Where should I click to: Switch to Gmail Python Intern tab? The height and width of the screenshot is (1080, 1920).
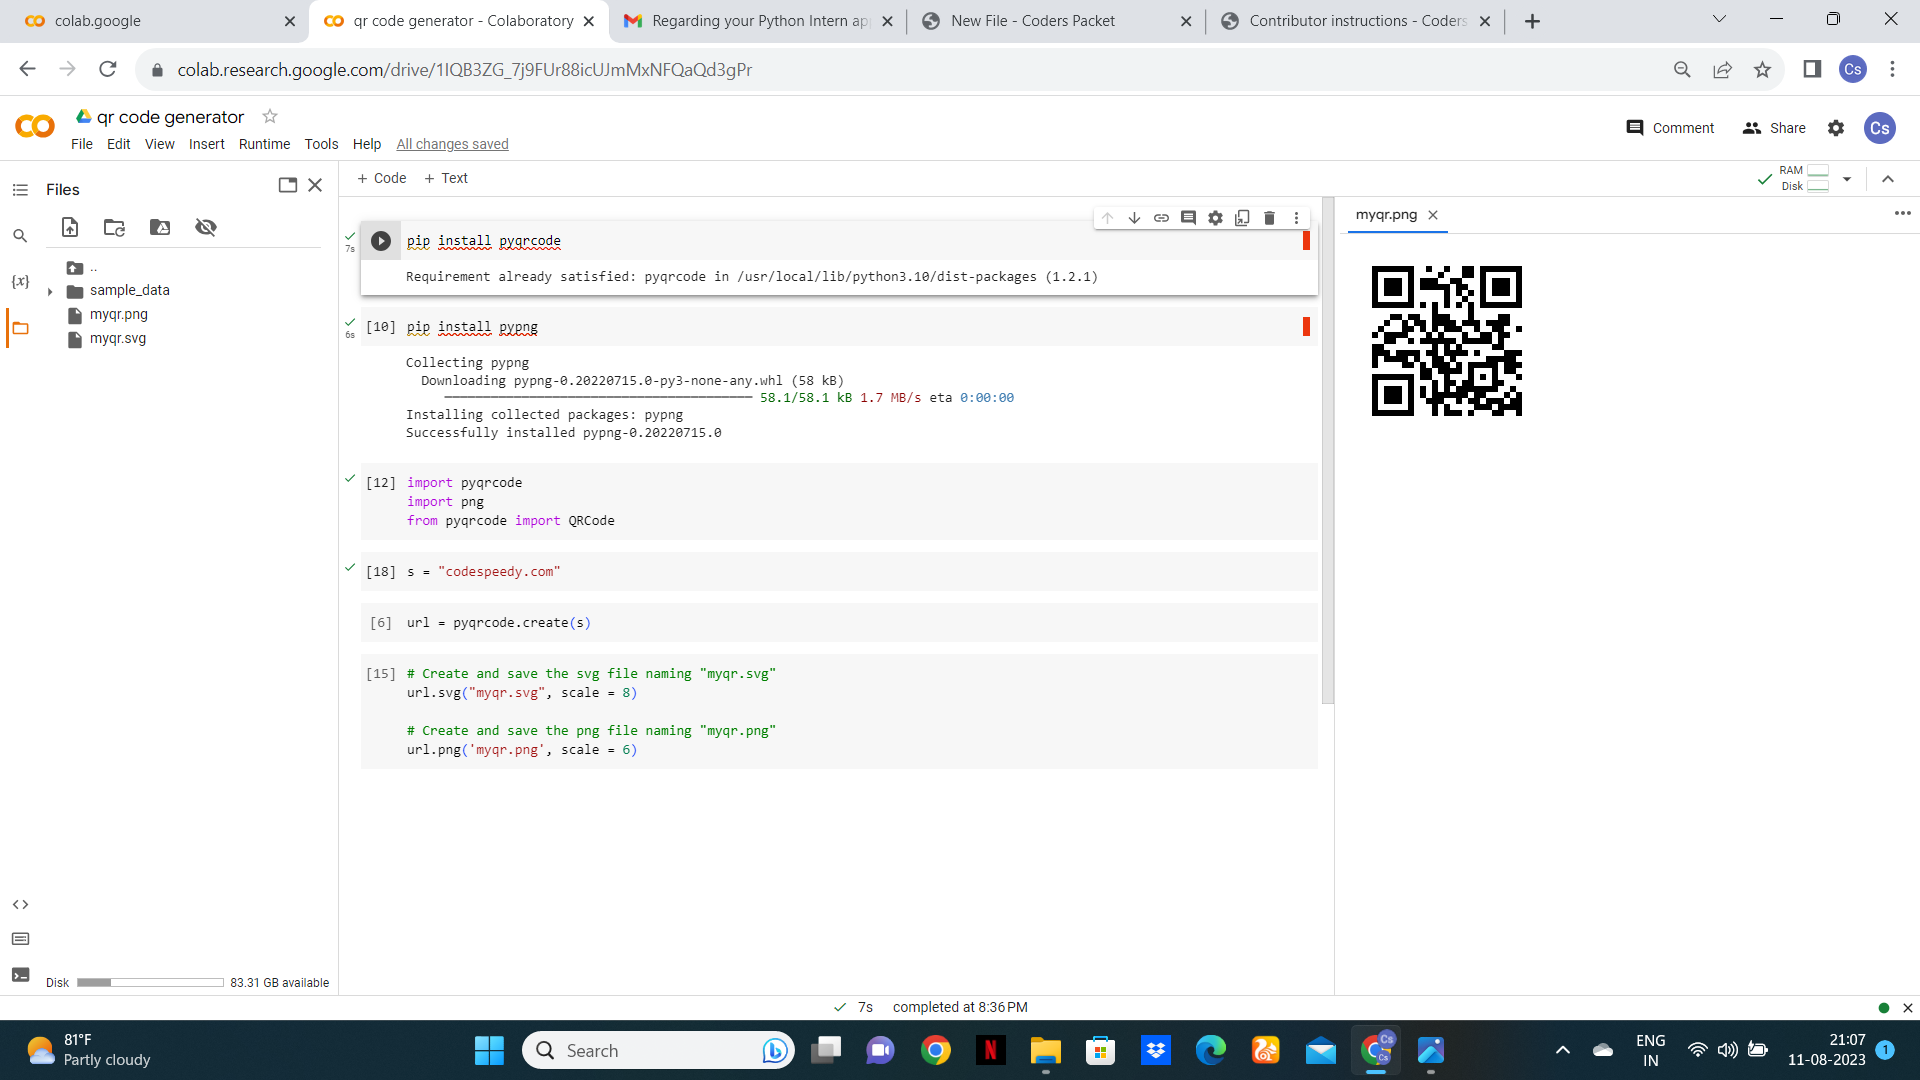757,21
